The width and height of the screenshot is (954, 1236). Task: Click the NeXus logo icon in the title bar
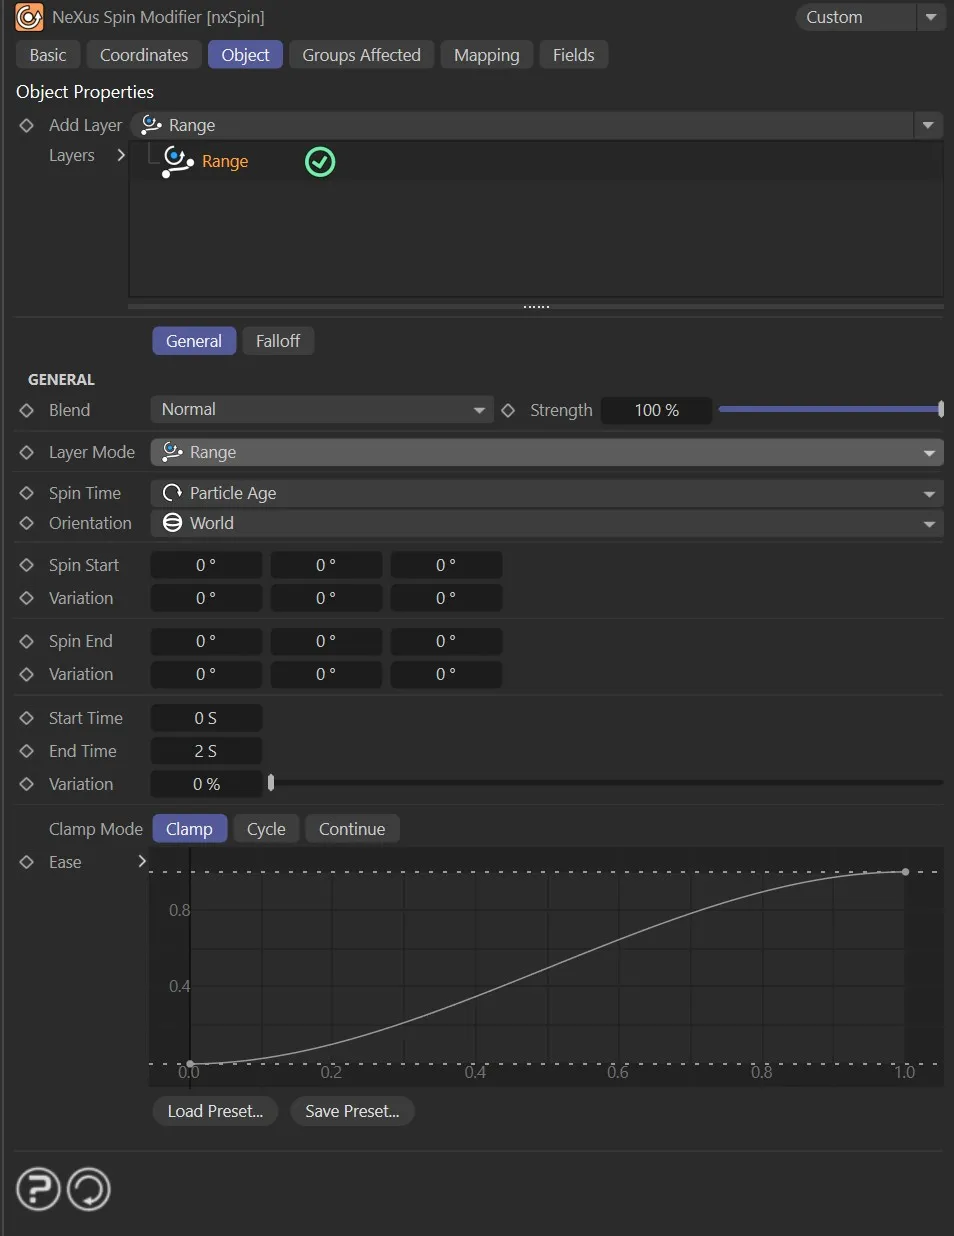point(28,17)
